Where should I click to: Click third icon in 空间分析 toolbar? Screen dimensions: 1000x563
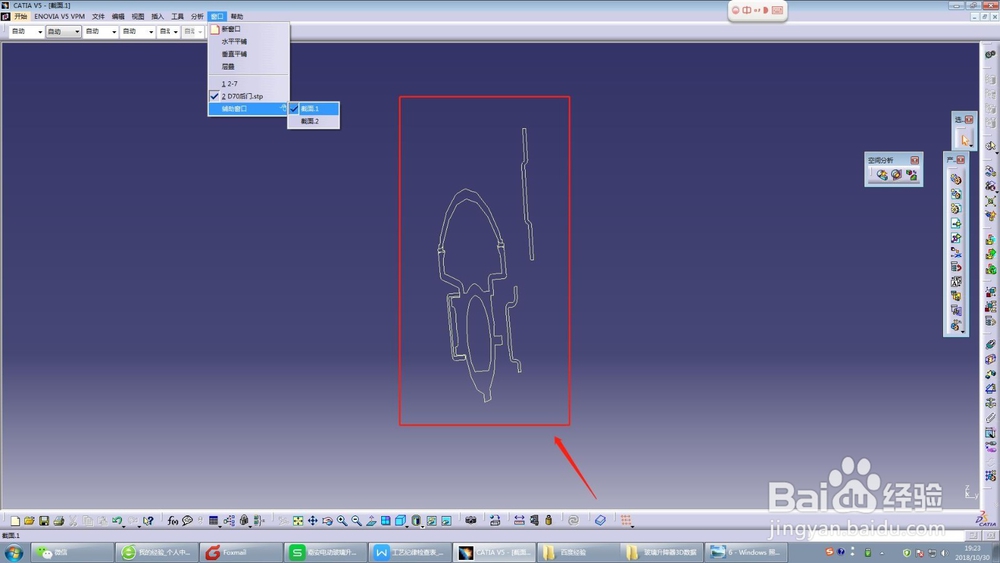(911, 175)
